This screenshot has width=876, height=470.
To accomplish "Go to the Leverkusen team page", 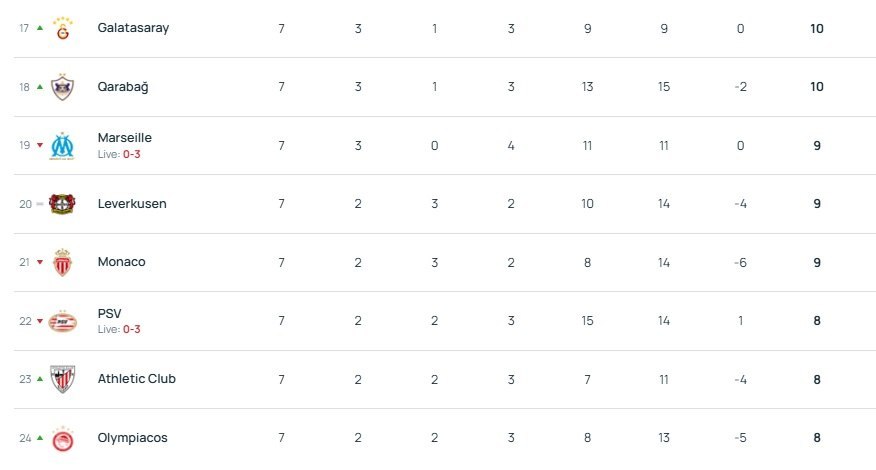I will 132,204.
